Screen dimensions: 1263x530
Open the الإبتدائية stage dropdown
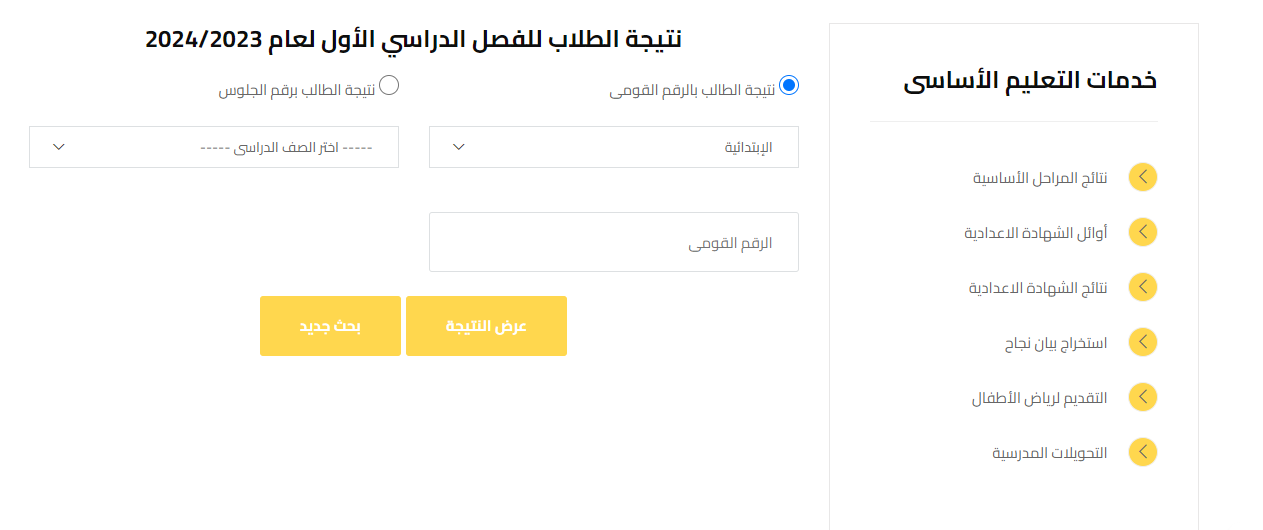click(613, 147)
